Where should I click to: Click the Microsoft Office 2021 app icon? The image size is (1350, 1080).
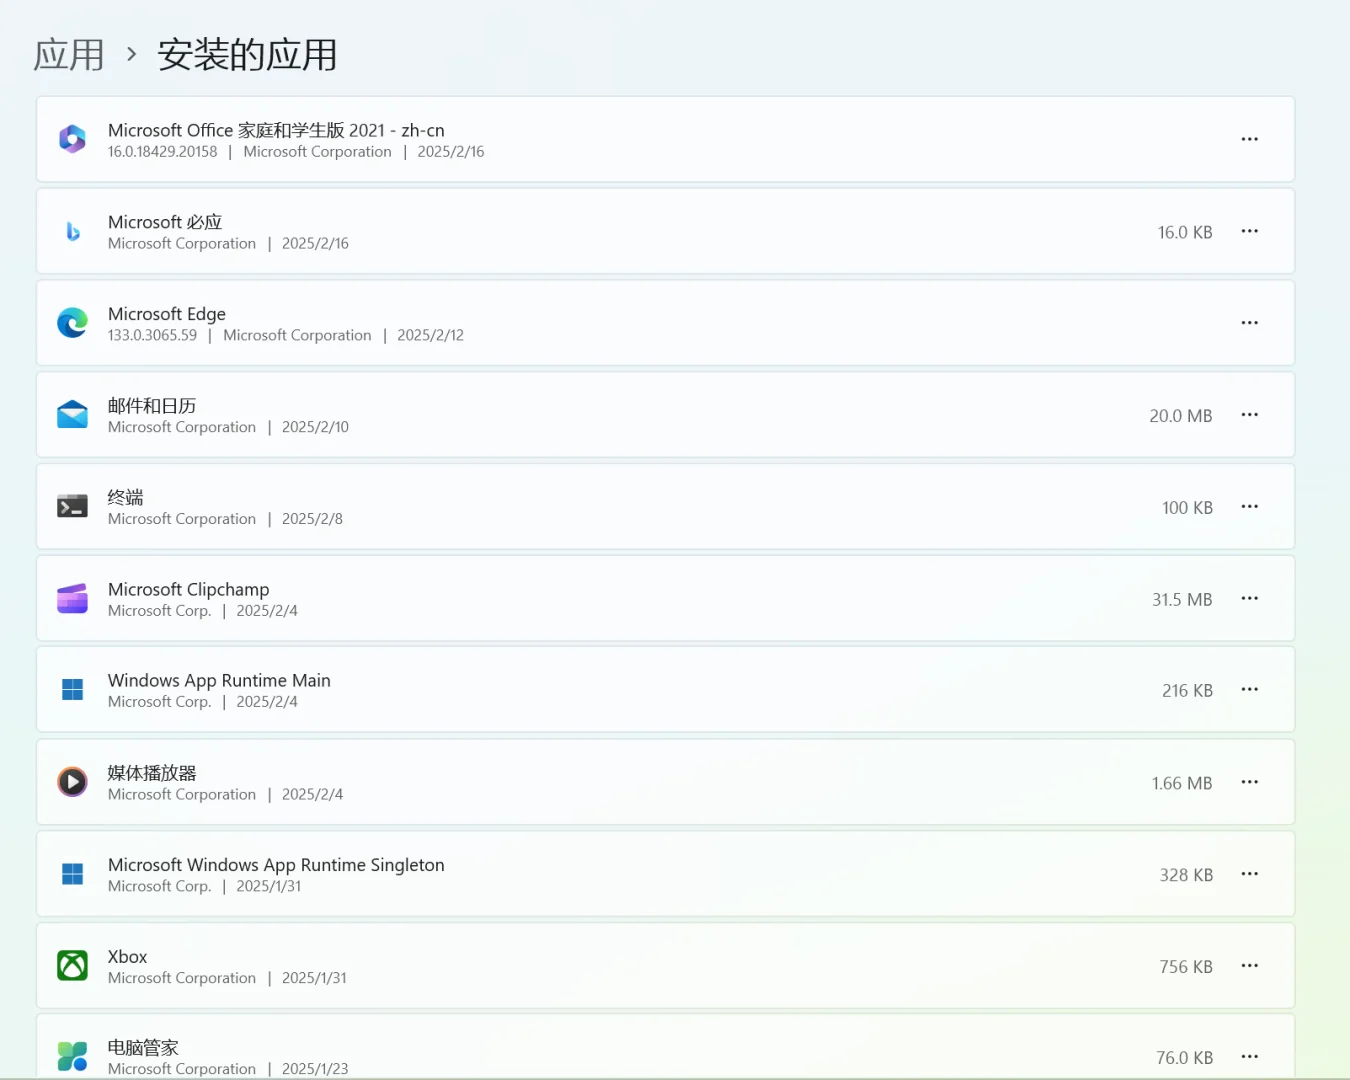pyautogui.click(x=72, y=139)
